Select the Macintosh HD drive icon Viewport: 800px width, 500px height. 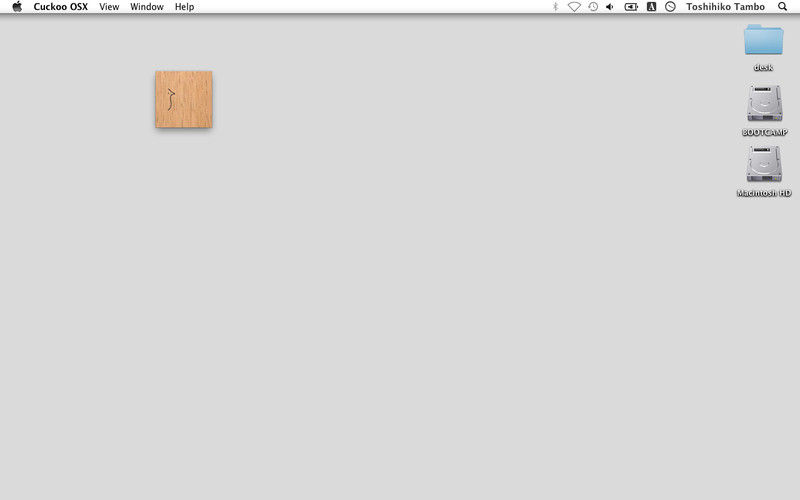pos(764,164)
